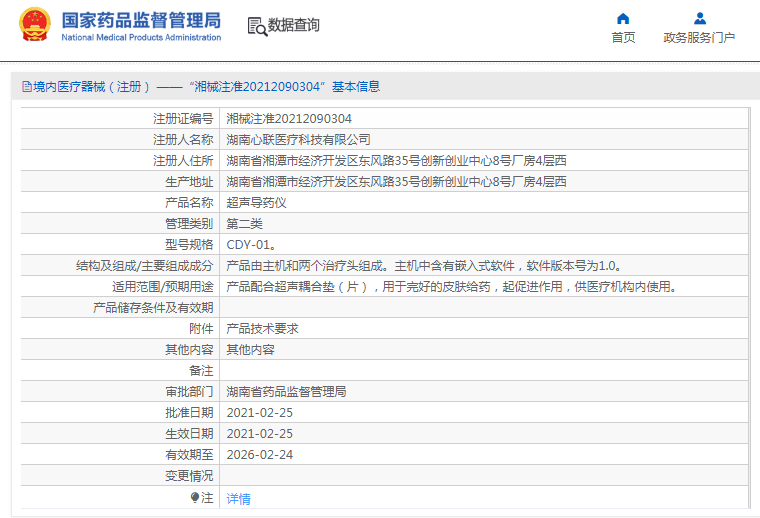This screenshot has width=760, height=518.
Task: Click the 国家药品监督管理局 title
Action: (x=141, y=20)
